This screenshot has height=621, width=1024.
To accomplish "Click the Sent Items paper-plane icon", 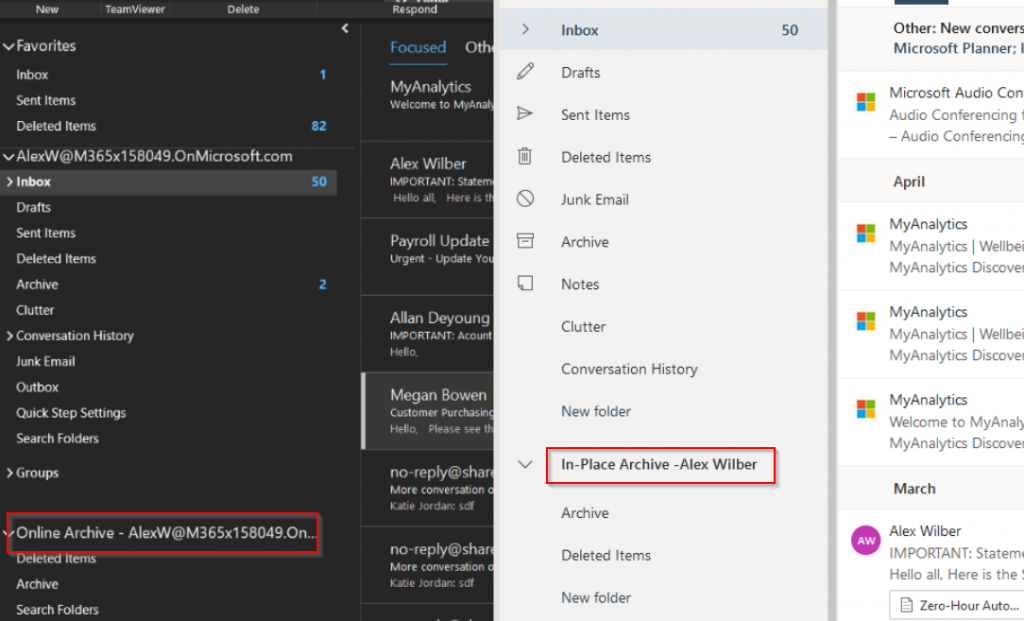I will [x=525, y=114].
